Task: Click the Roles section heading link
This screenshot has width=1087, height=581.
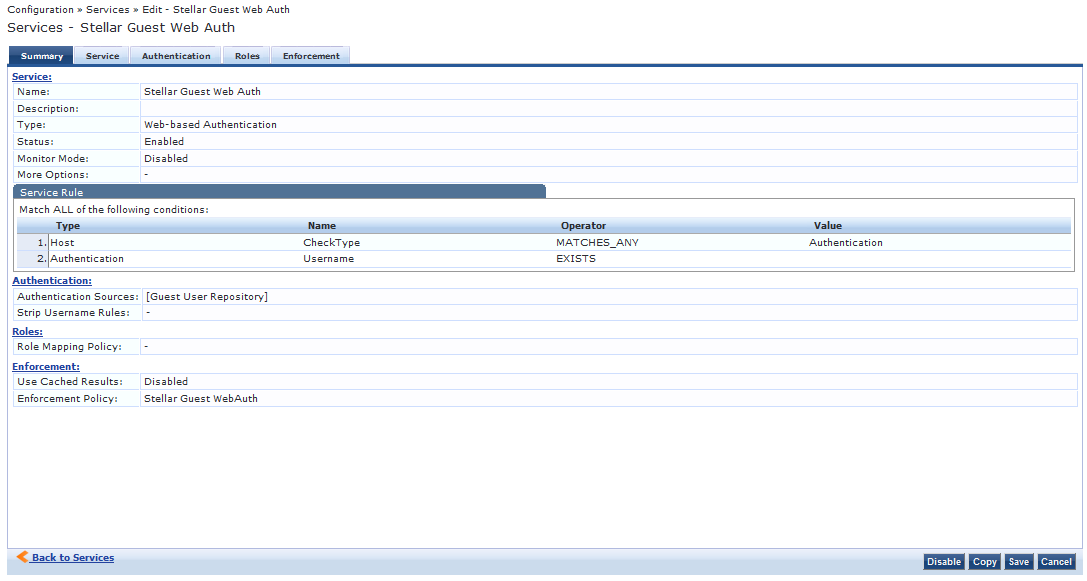Action: coord(27,331)
